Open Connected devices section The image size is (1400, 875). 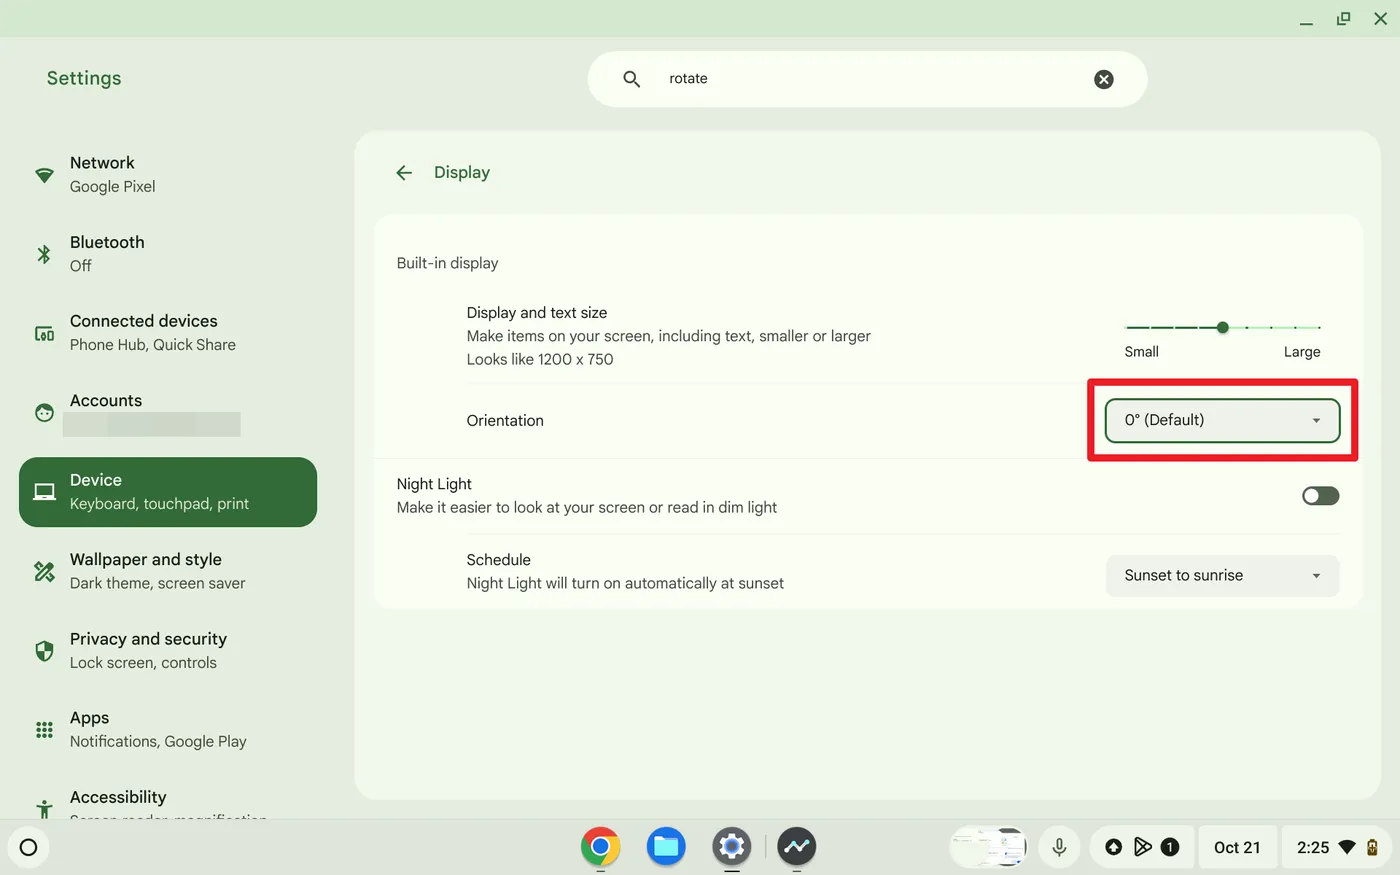[168, 333]
